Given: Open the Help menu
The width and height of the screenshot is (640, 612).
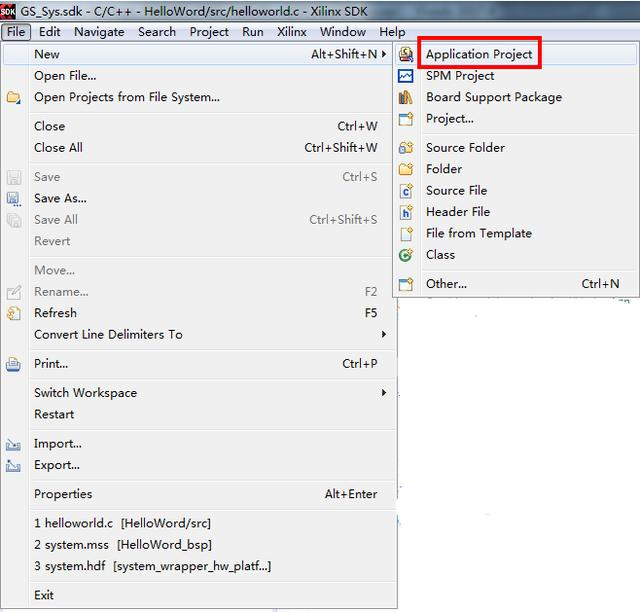Looking at the screenshot, I should click(392, 32).
